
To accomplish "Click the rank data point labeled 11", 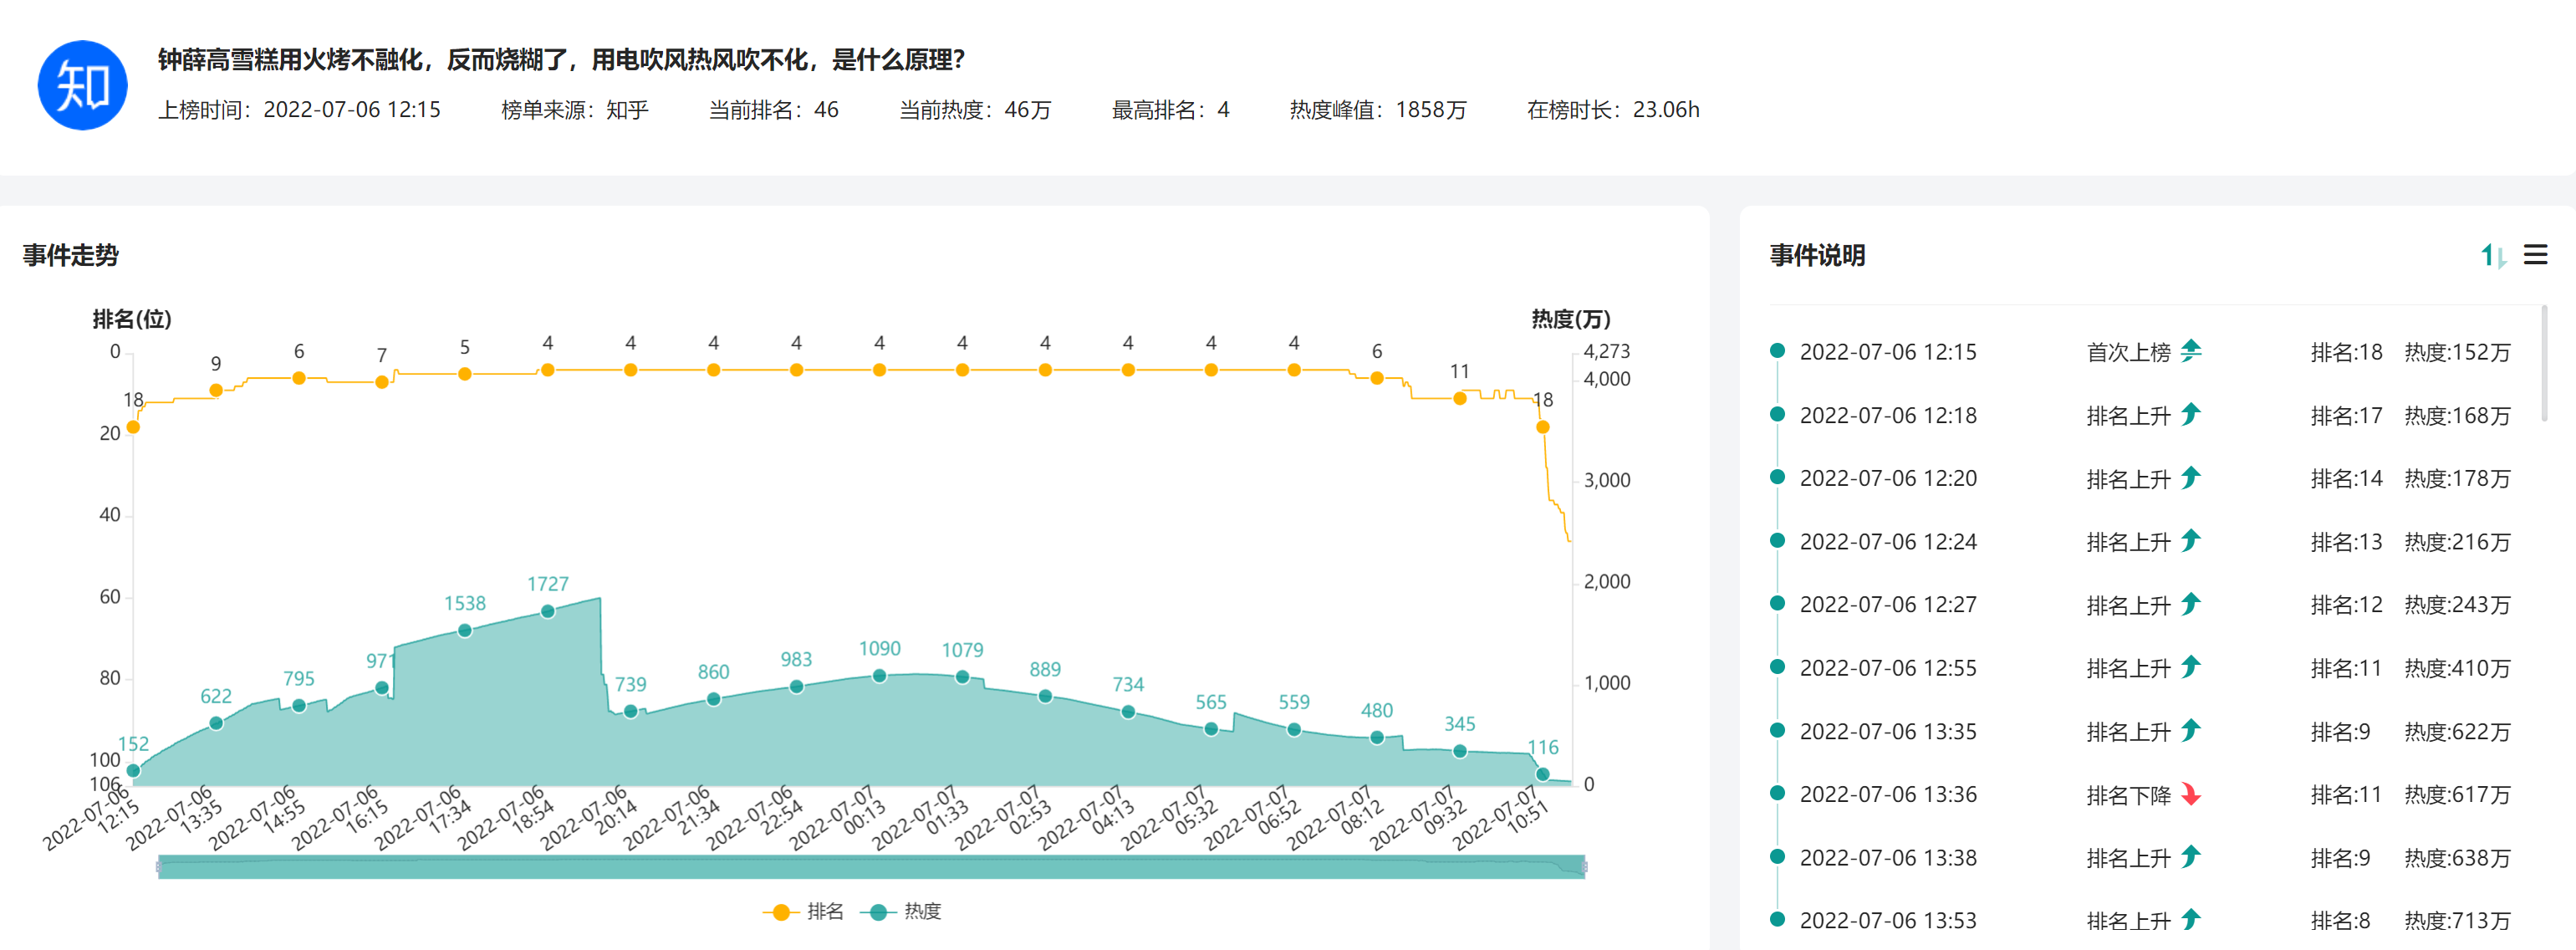I will tap(1460, 398).
